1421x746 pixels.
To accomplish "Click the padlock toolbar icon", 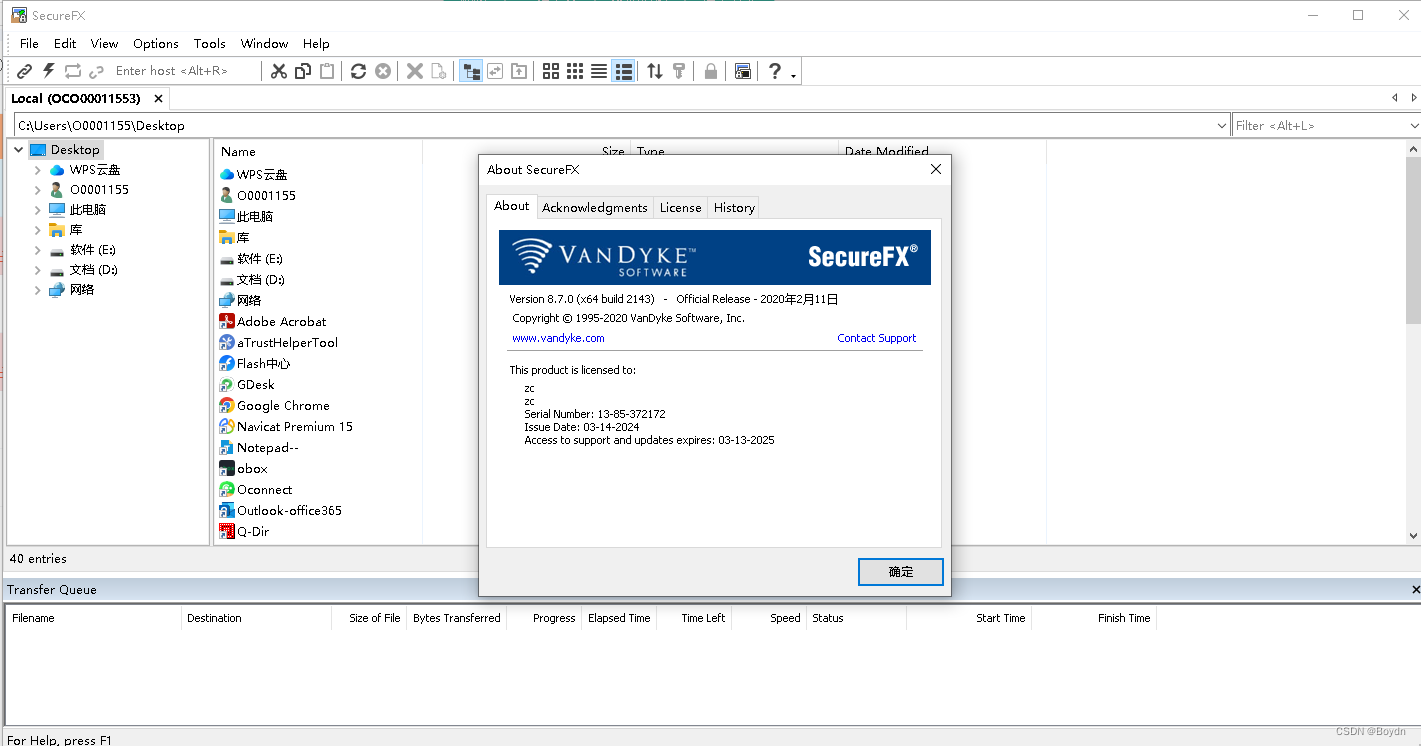I will (x=710, y=71).
